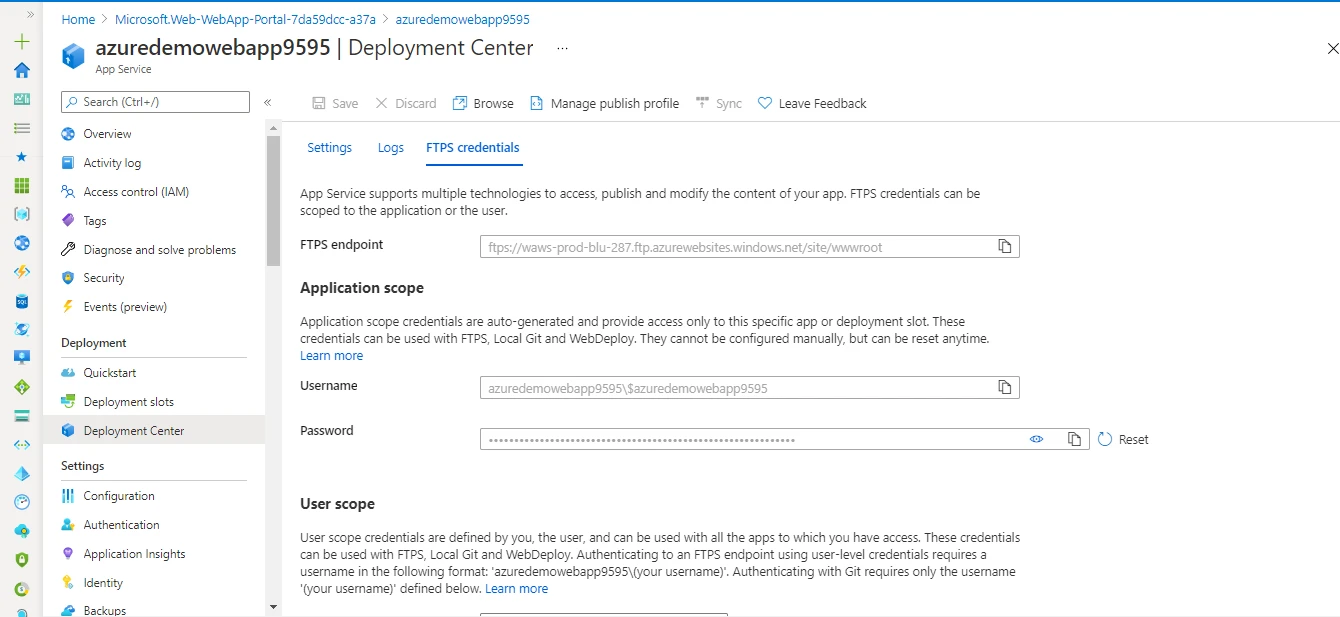The image size is (1340, 617).
Task: Open All resources grid icon
Action: coord(21,185)
